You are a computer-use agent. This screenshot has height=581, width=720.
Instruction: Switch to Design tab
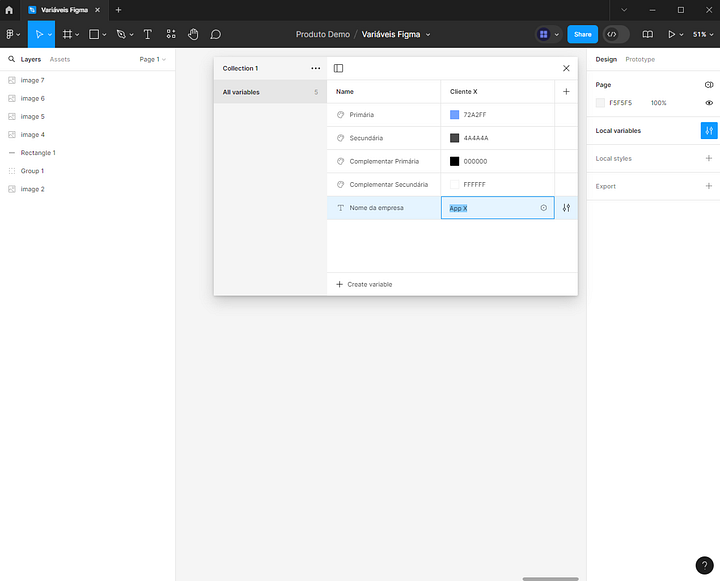coord(606,59)
